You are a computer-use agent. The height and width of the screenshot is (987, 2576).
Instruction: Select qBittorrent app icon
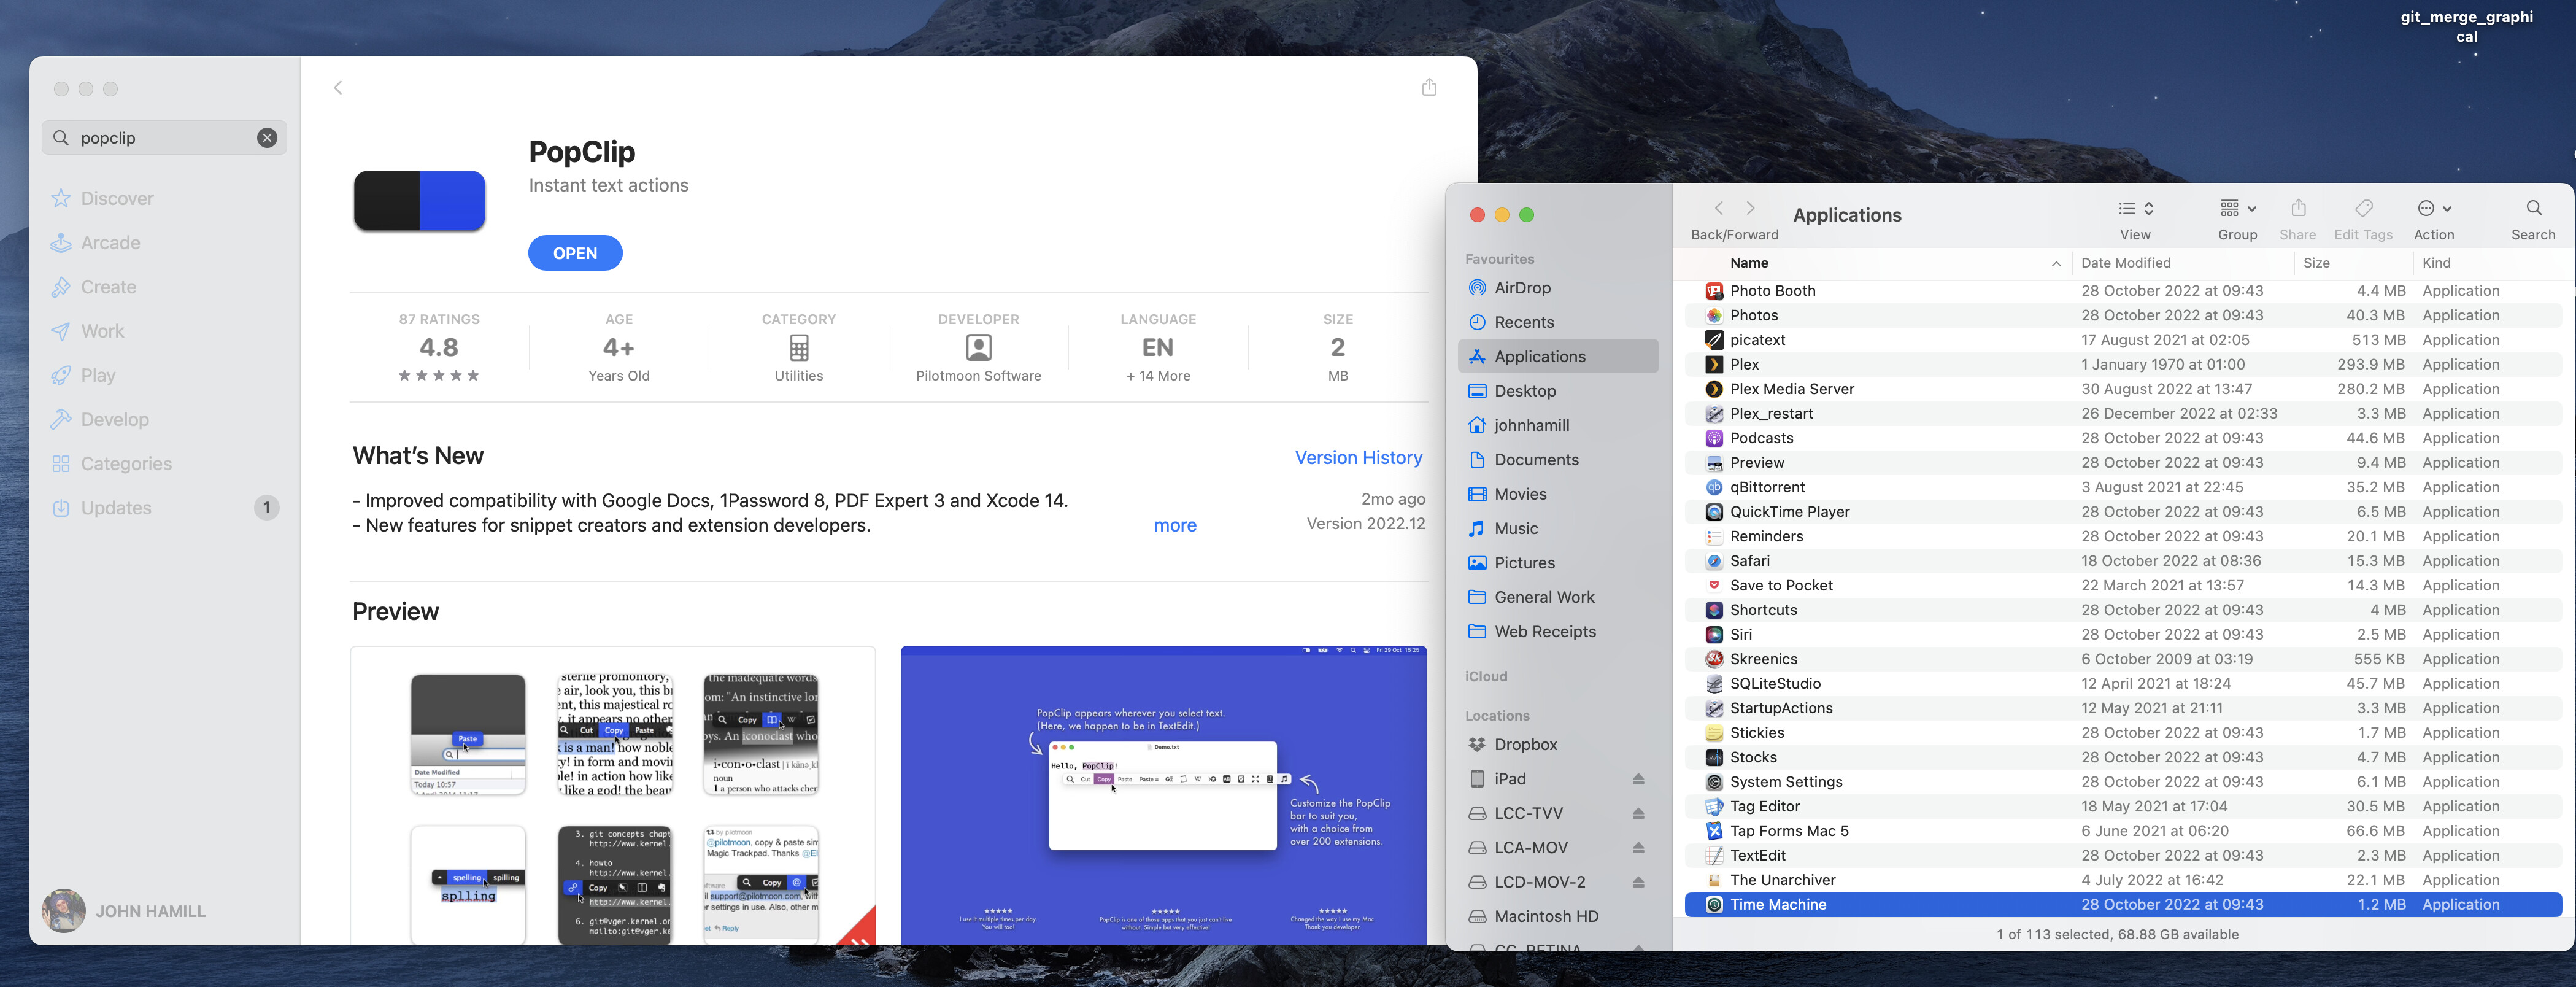click(x=1714, y=487)
